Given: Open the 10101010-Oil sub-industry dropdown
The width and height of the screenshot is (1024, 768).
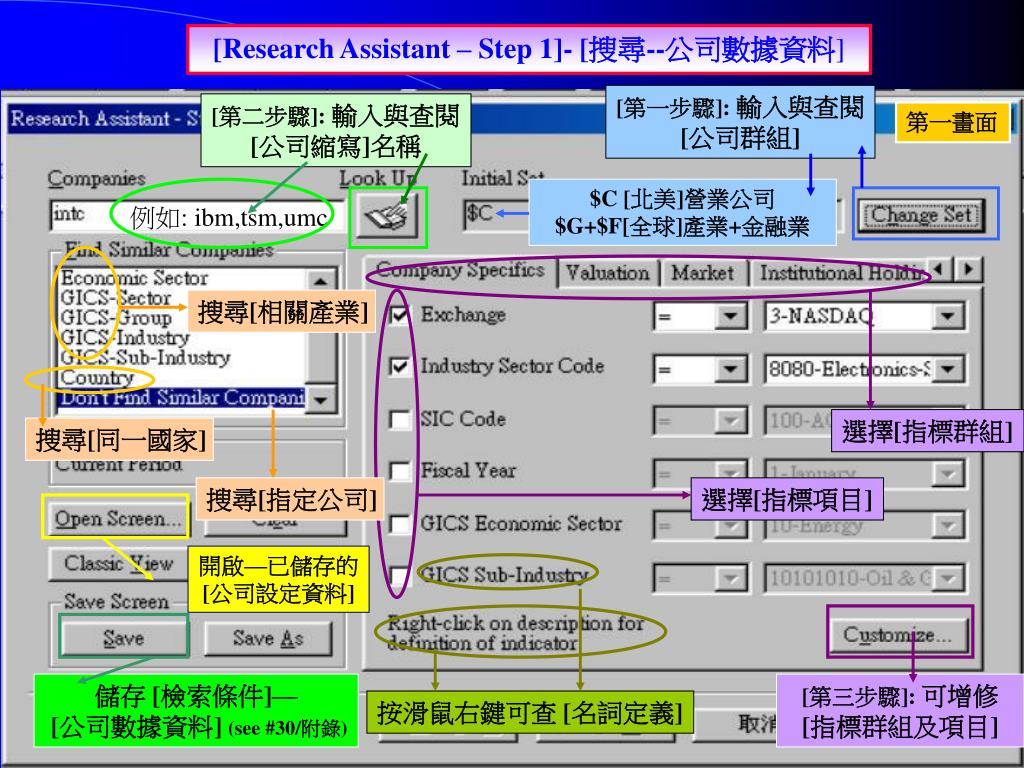Looking at the screenshot, I should click(x=946, y=578).
